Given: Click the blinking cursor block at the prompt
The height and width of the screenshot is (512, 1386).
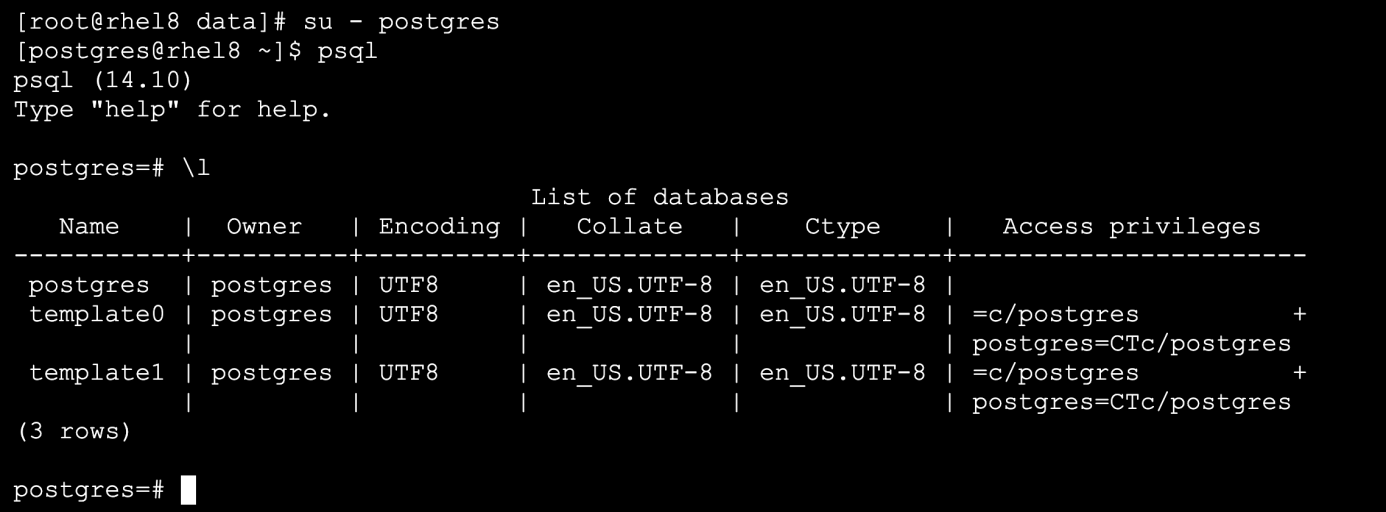Looking at the screenshot, I should tap(188, 491).
